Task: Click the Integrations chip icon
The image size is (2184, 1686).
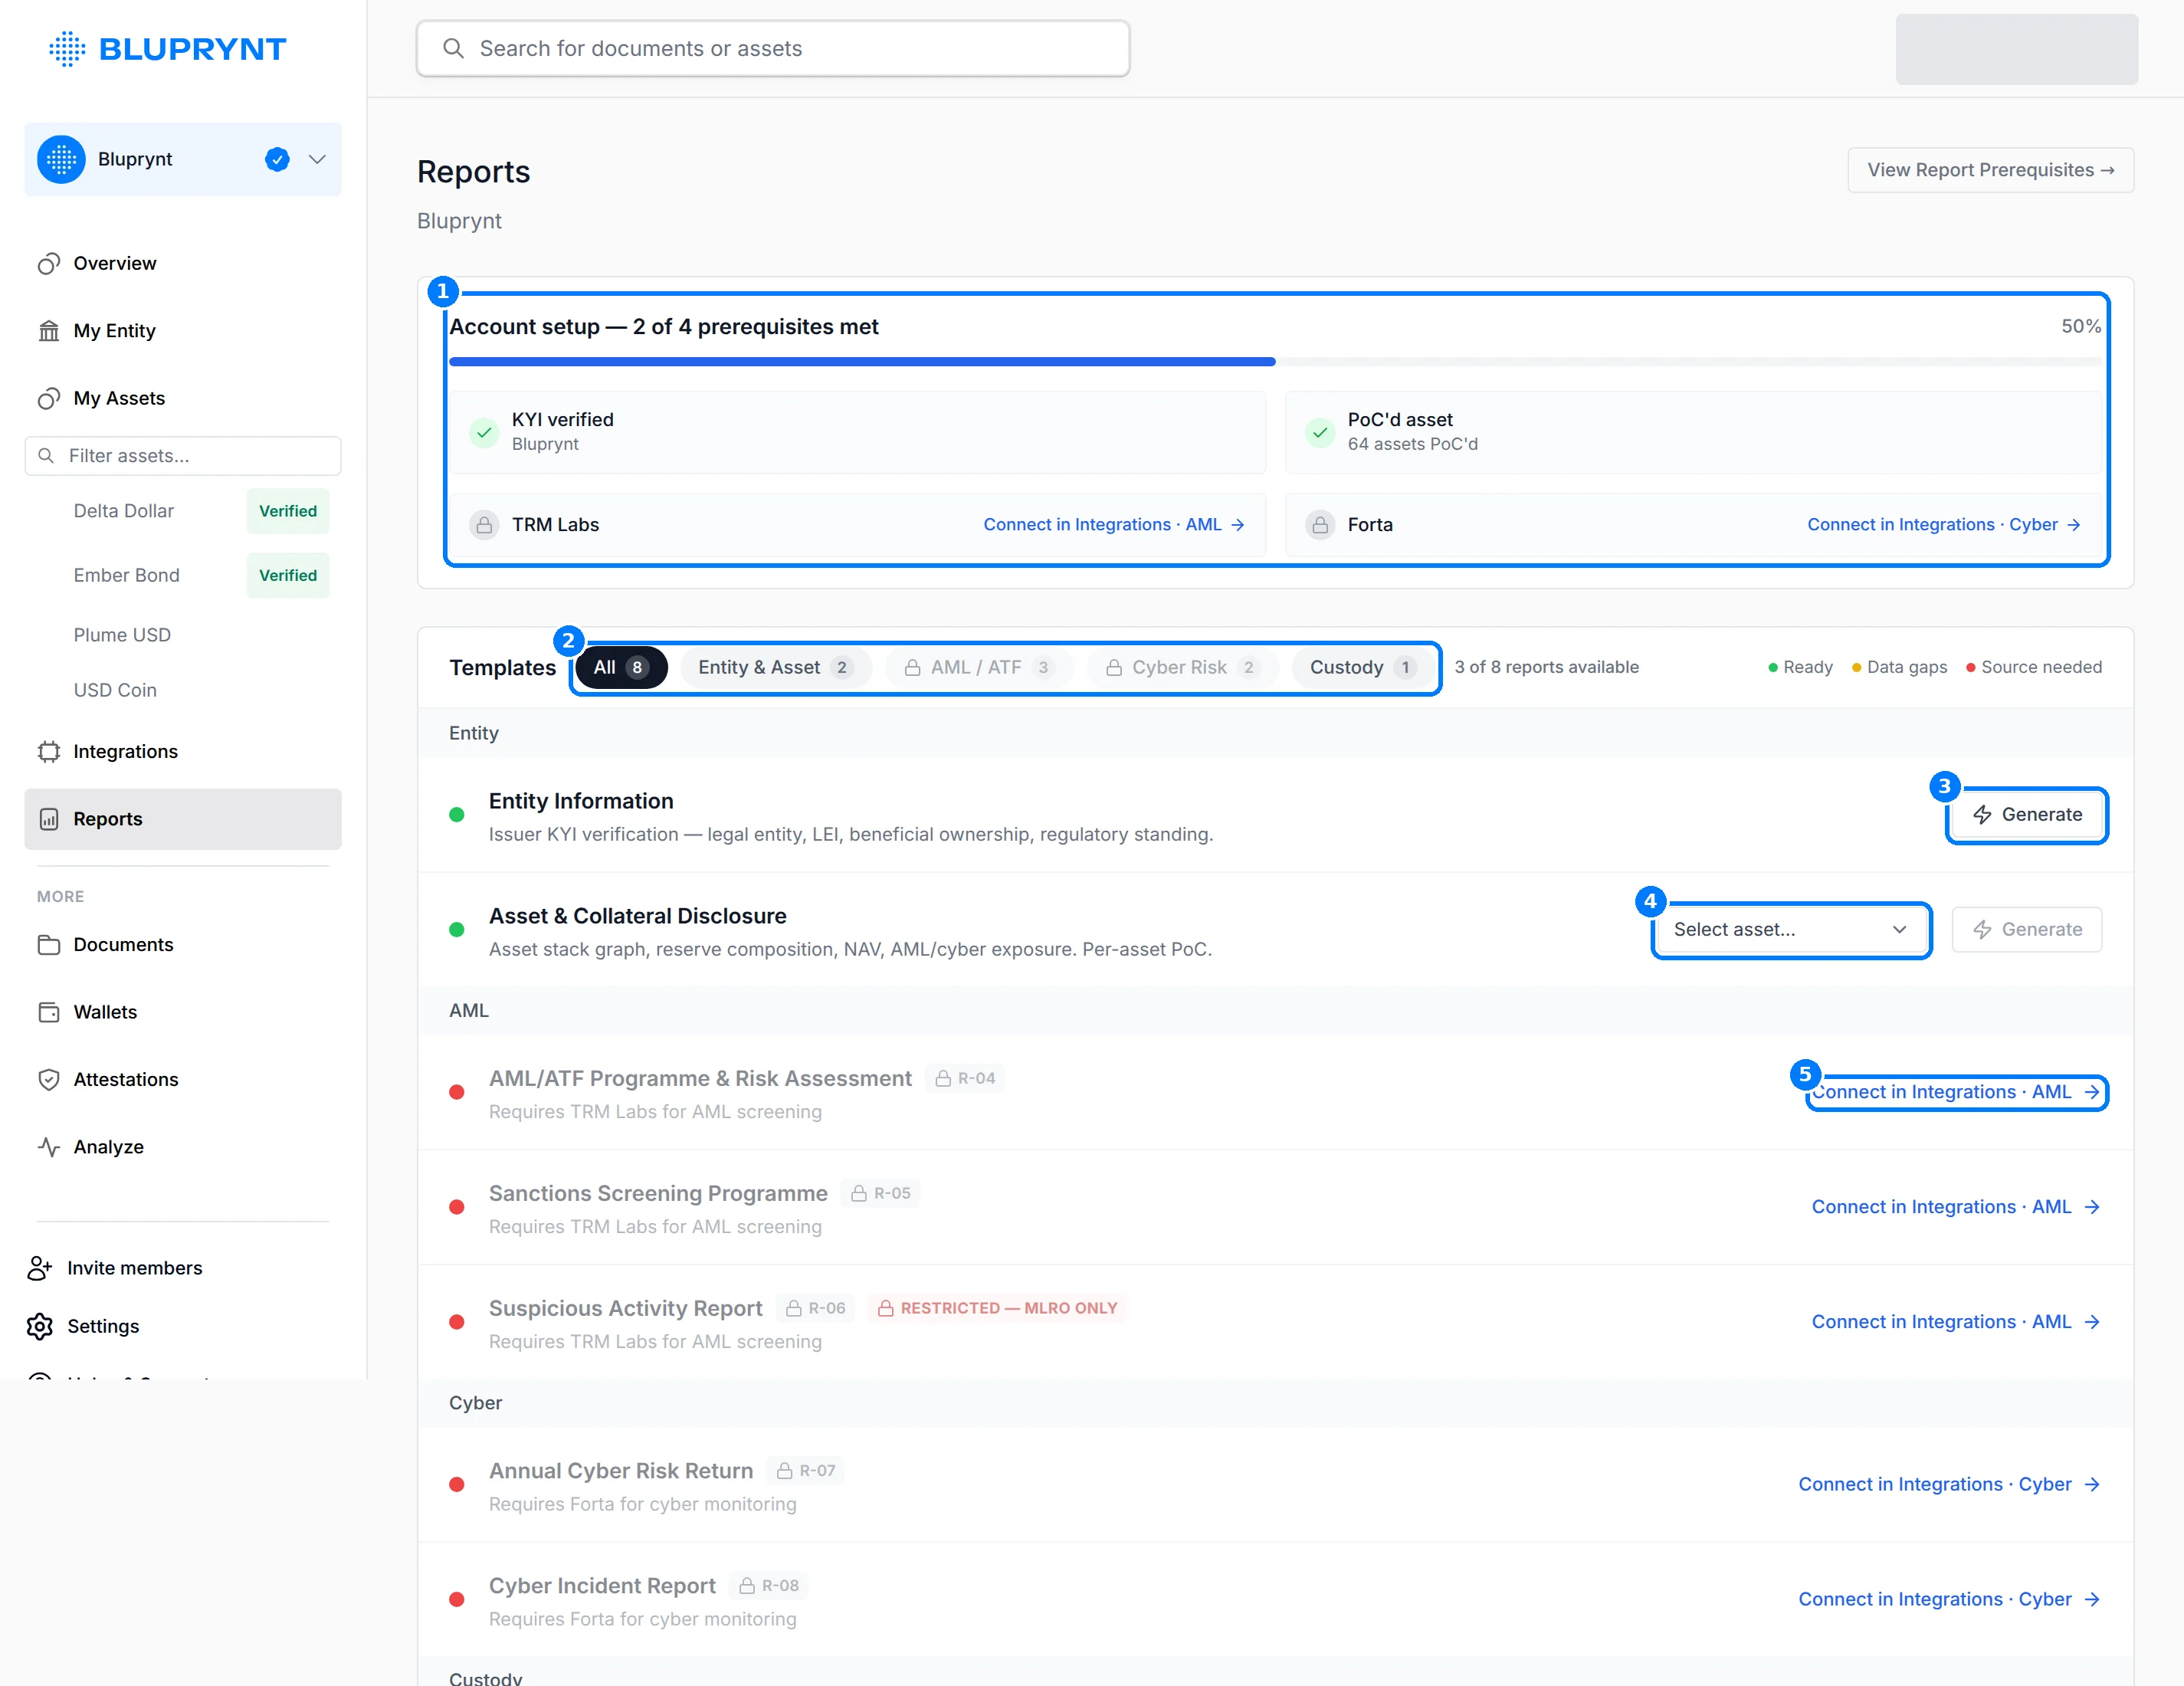Action: point(49,751)
